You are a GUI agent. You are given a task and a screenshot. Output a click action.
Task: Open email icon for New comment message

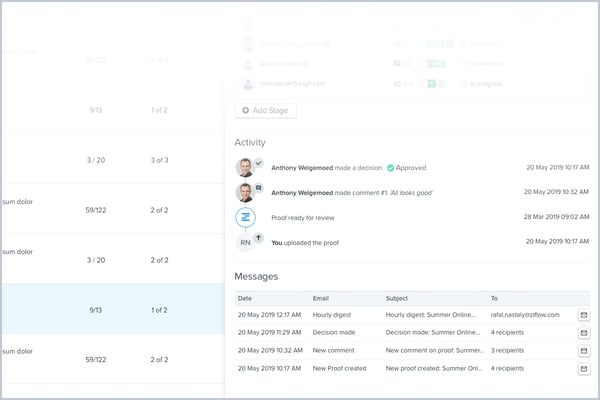click(x=584, y=350)
